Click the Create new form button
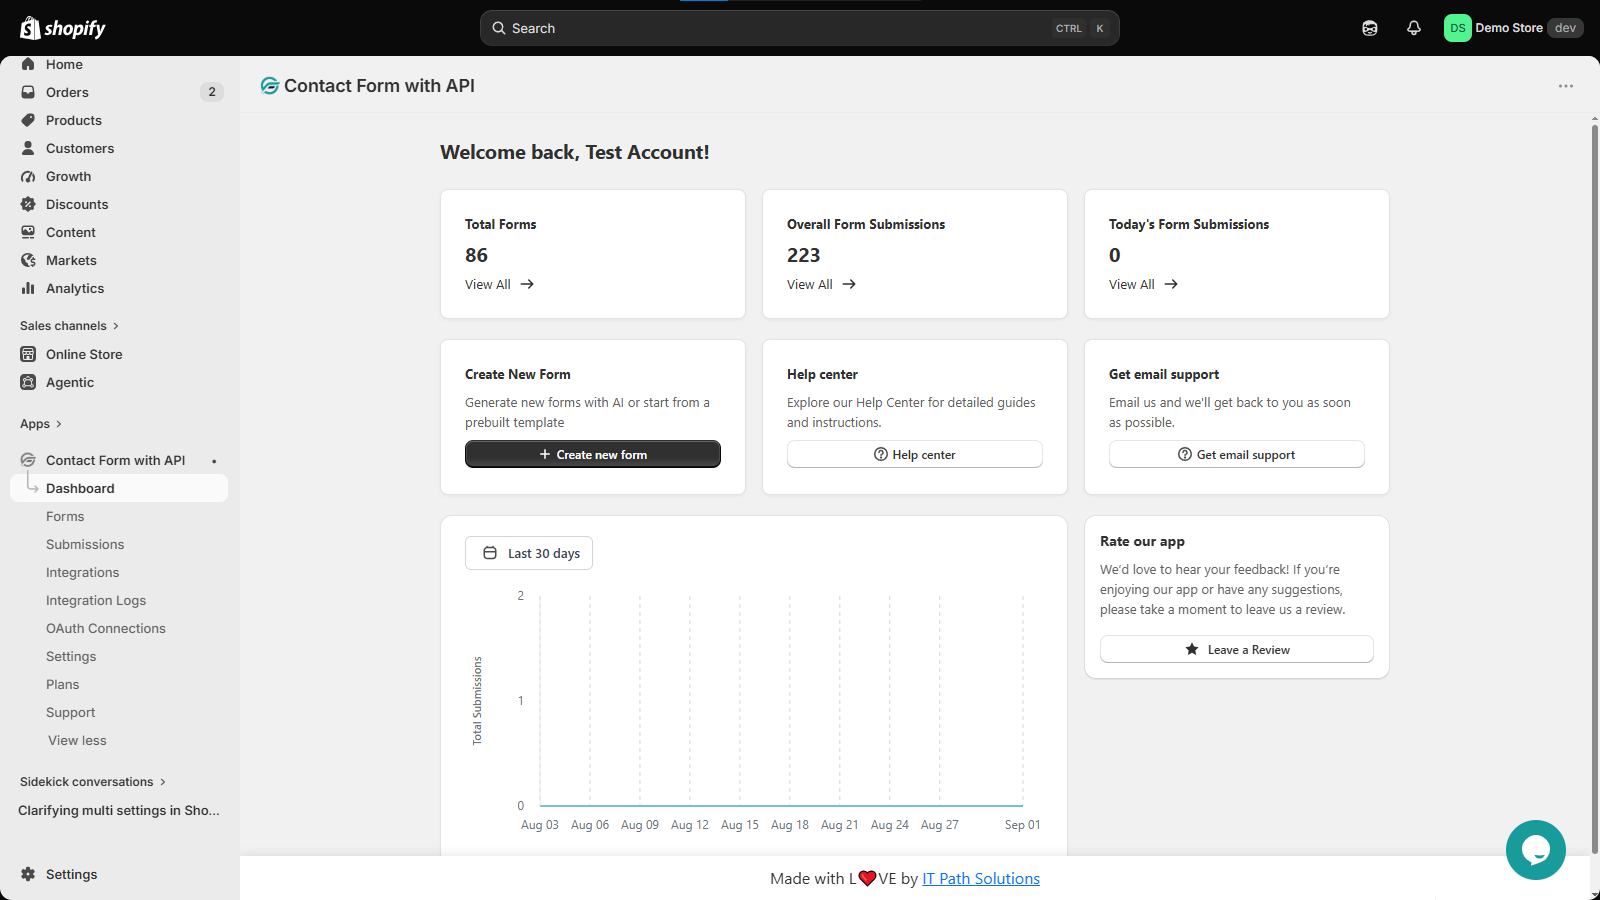Image resolution: width=1600 pixels, height=900 pixels. (x=593, y=454)
